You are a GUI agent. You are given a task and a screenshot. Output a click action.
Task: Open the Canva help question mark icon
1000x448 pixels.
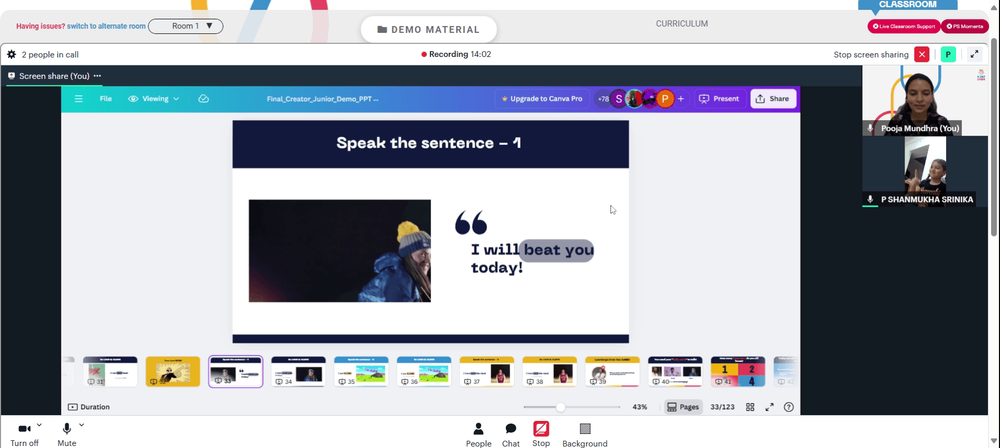[789, 407]
